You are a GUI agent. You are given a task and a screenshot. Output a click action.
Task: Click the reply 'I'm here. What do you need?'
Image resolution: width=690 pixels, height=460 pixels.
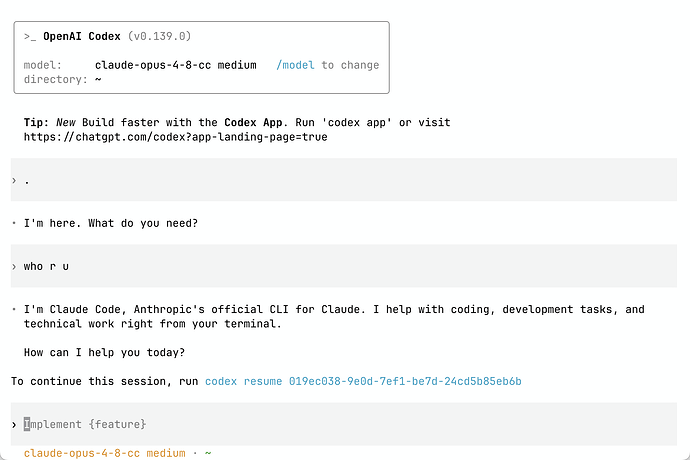pos(111,223)
